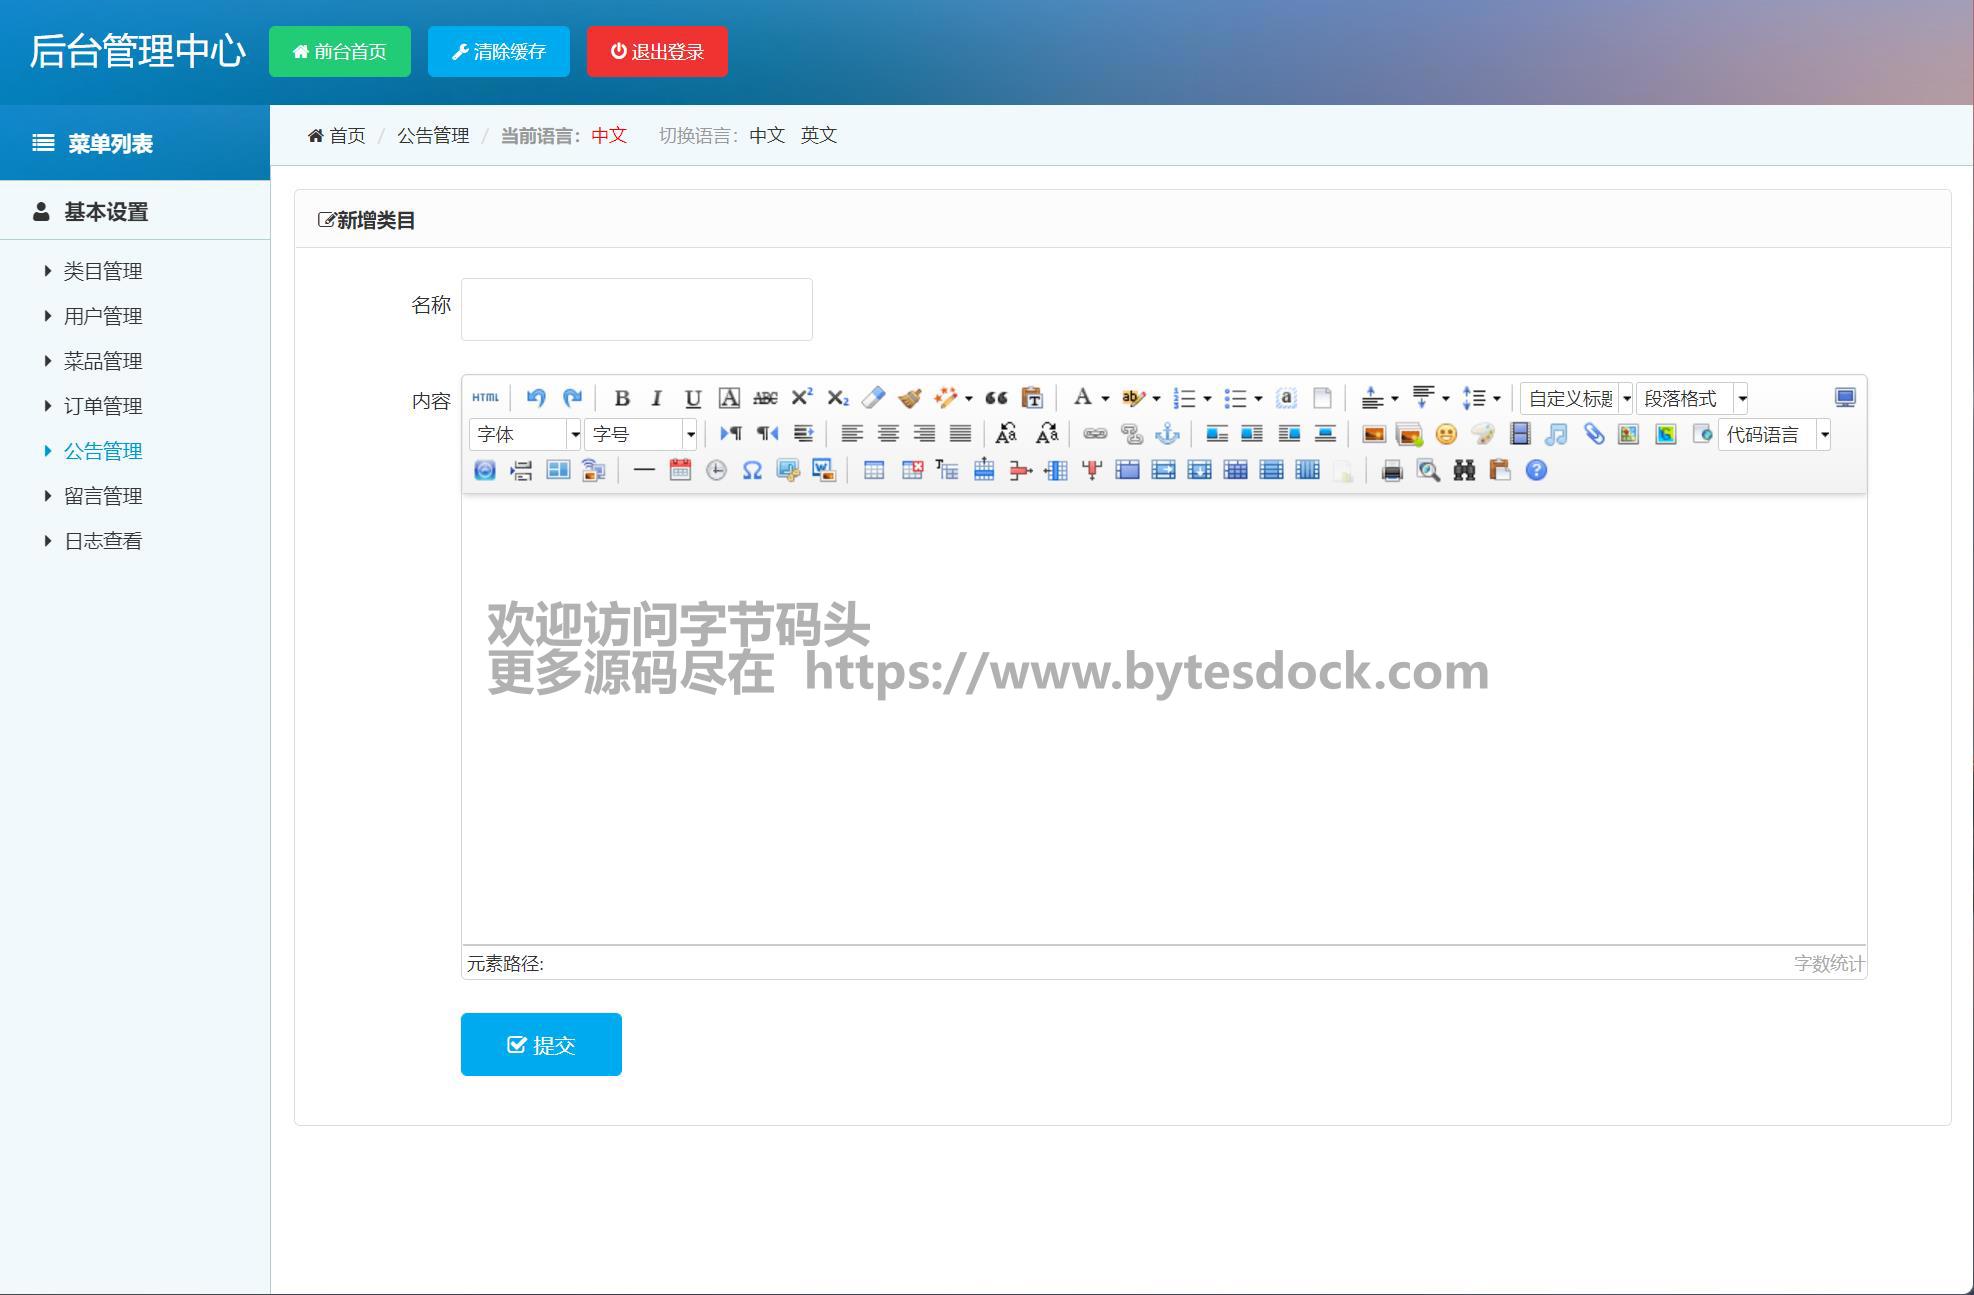Toggle italic formatting
Screen dimensions: 1974x1295
pyautogui.click(x=656, y=398)
